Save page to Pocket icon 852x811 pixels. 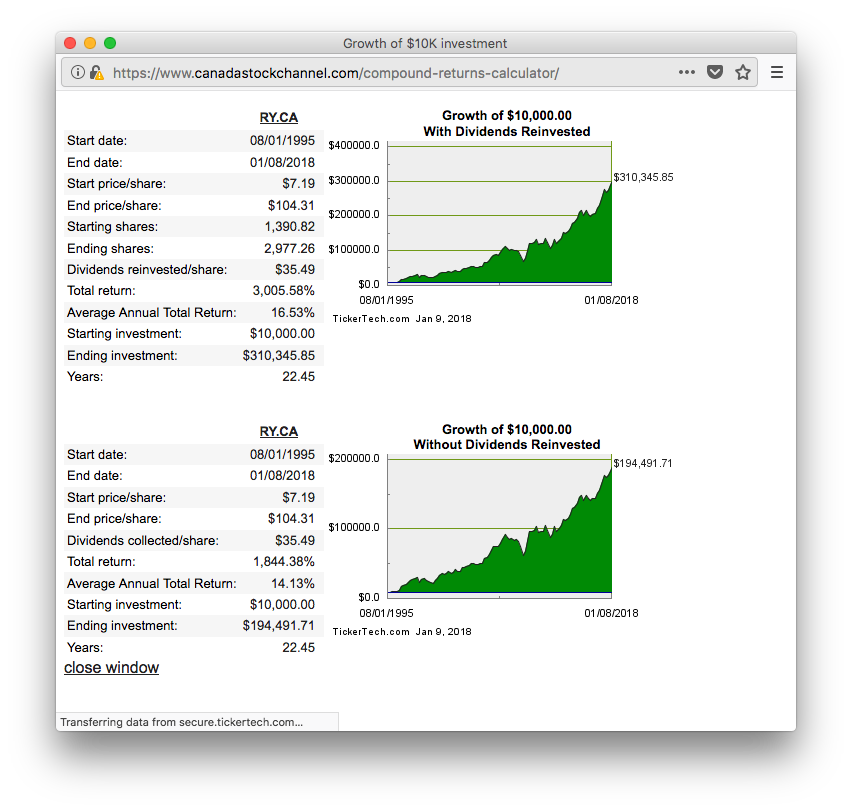[x=715, y=72]
